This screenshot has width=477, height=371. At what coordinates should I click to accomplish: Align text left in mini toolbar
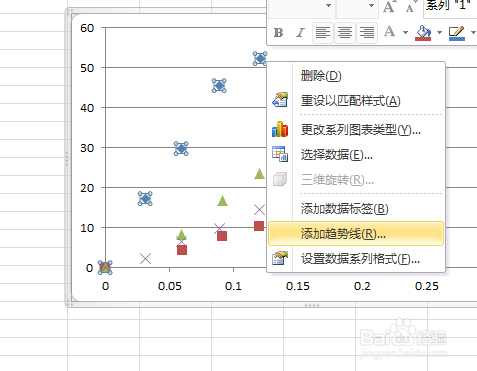click(x=323, y=33)
